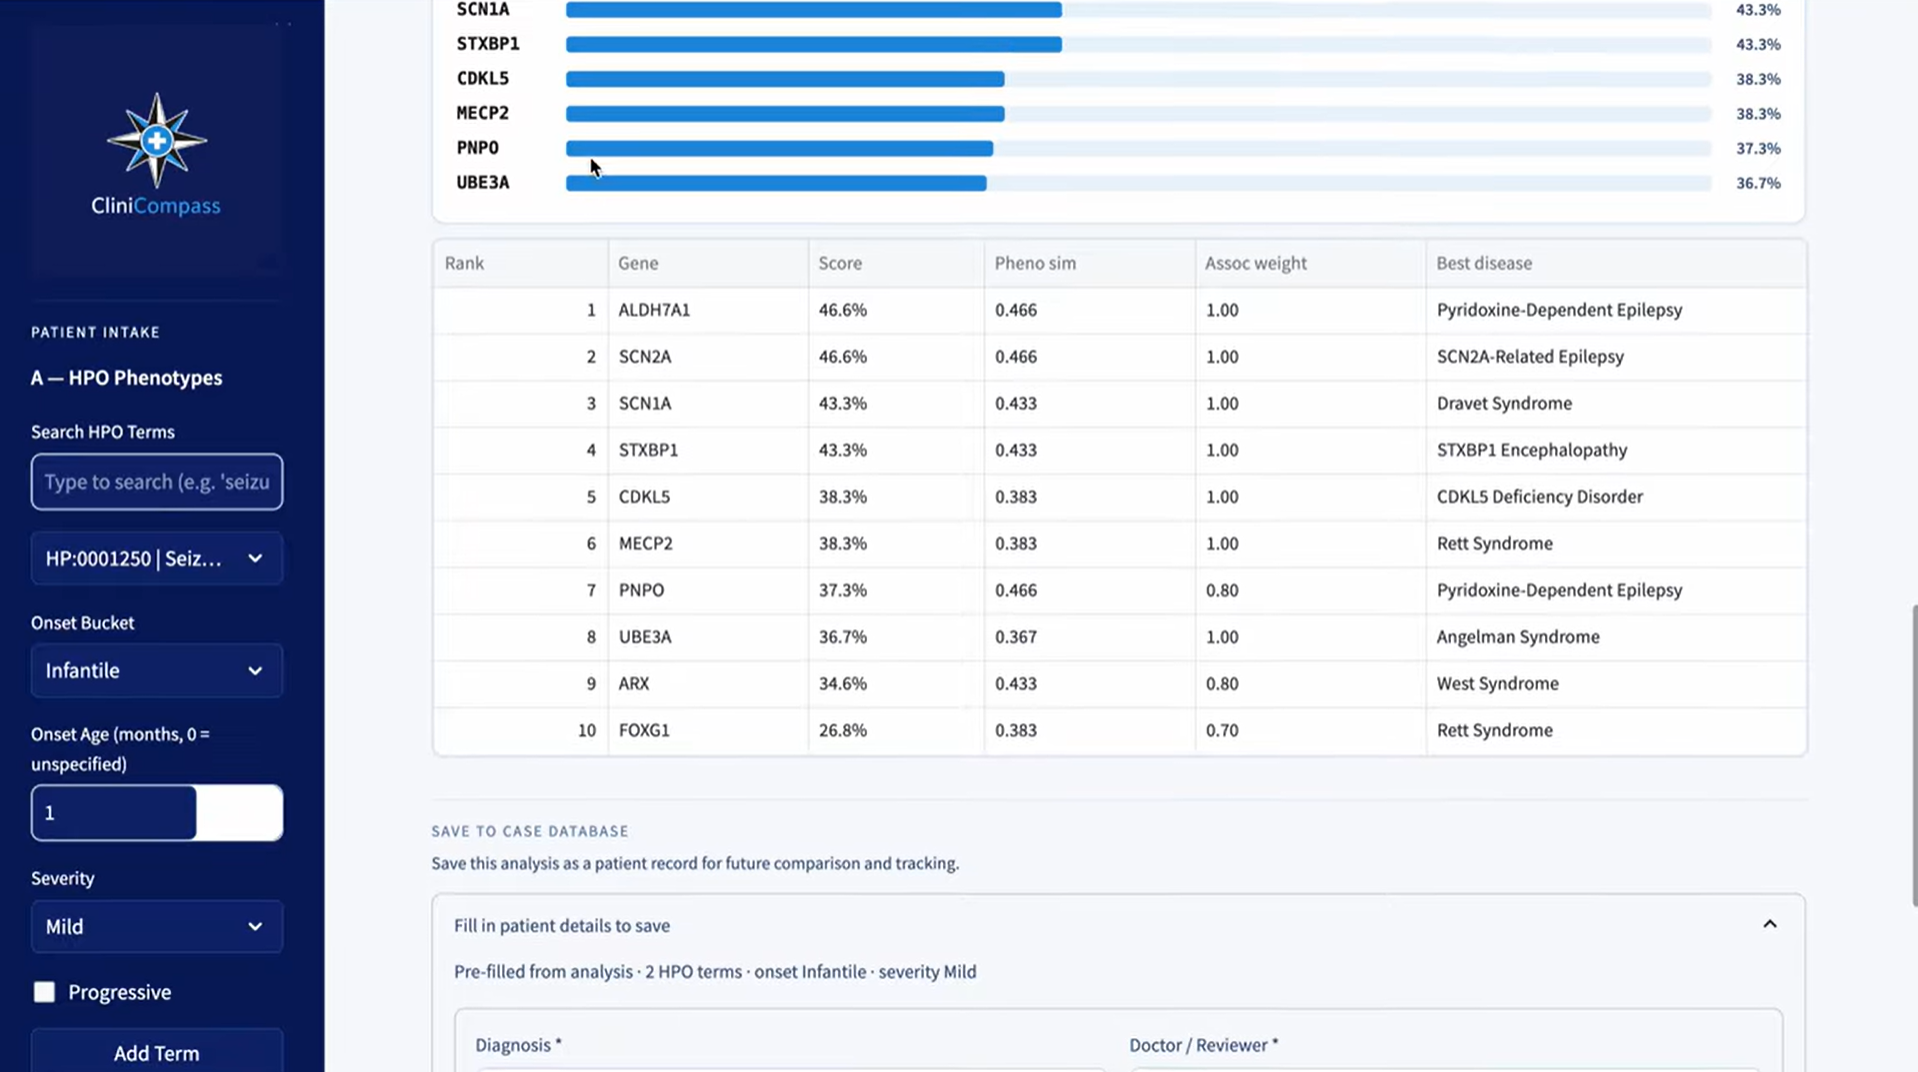Select the ALDH7A1 row in table
Image resolution: width=1918 pixels, height=1072 pixels.
click(x=1119, y=310)
